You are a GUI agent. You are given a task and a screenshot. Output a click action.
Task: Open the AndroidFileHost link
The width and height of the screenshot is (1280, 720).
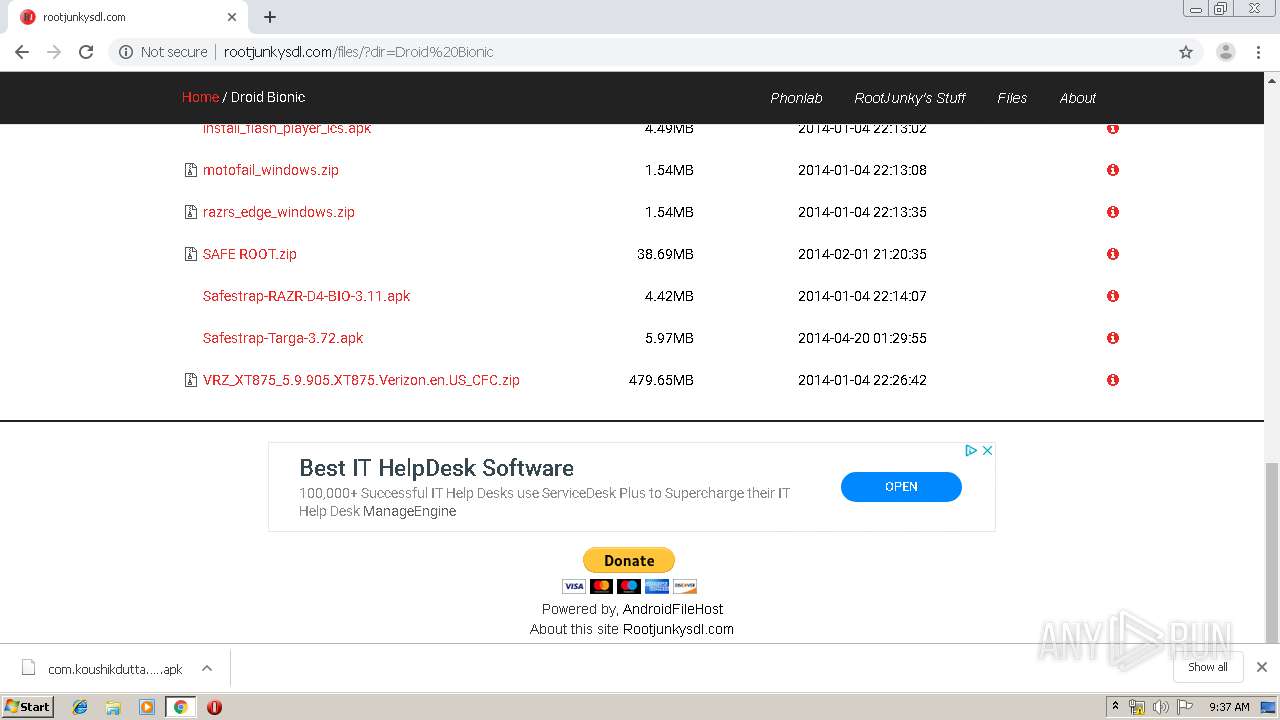(673, 609)
